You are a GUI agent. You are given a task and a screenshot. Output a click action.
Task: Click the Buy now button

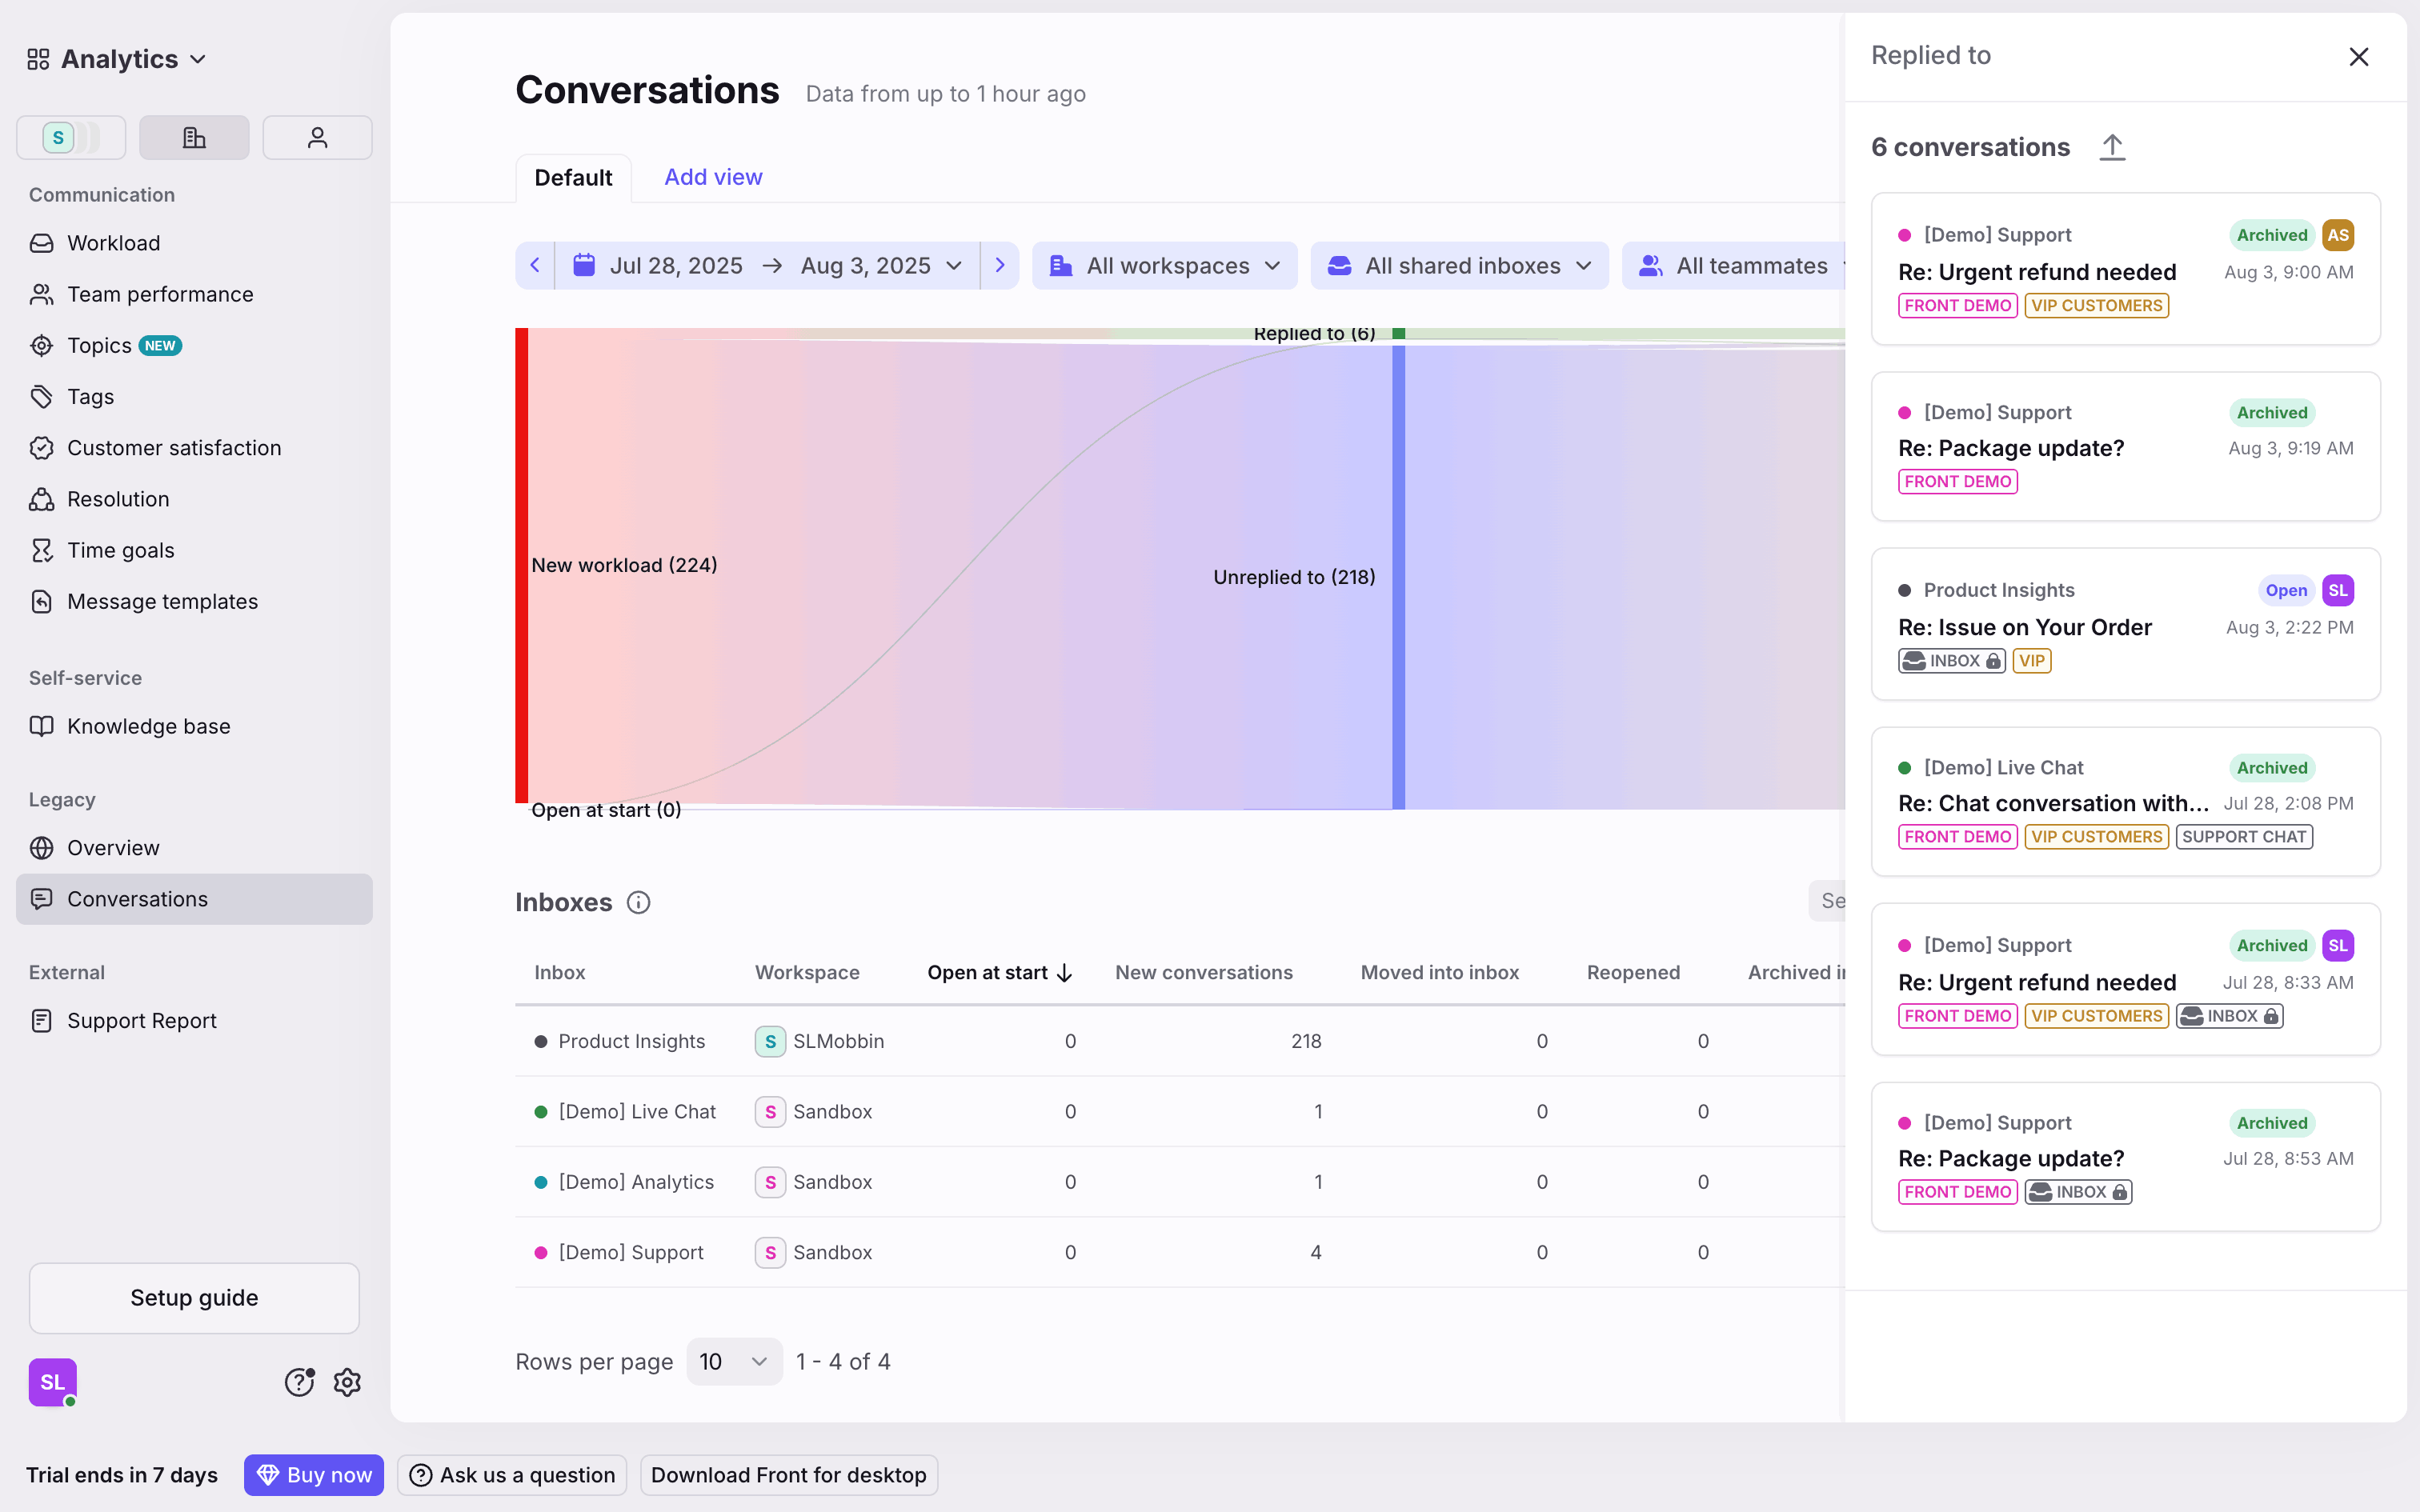point(314,1475)
